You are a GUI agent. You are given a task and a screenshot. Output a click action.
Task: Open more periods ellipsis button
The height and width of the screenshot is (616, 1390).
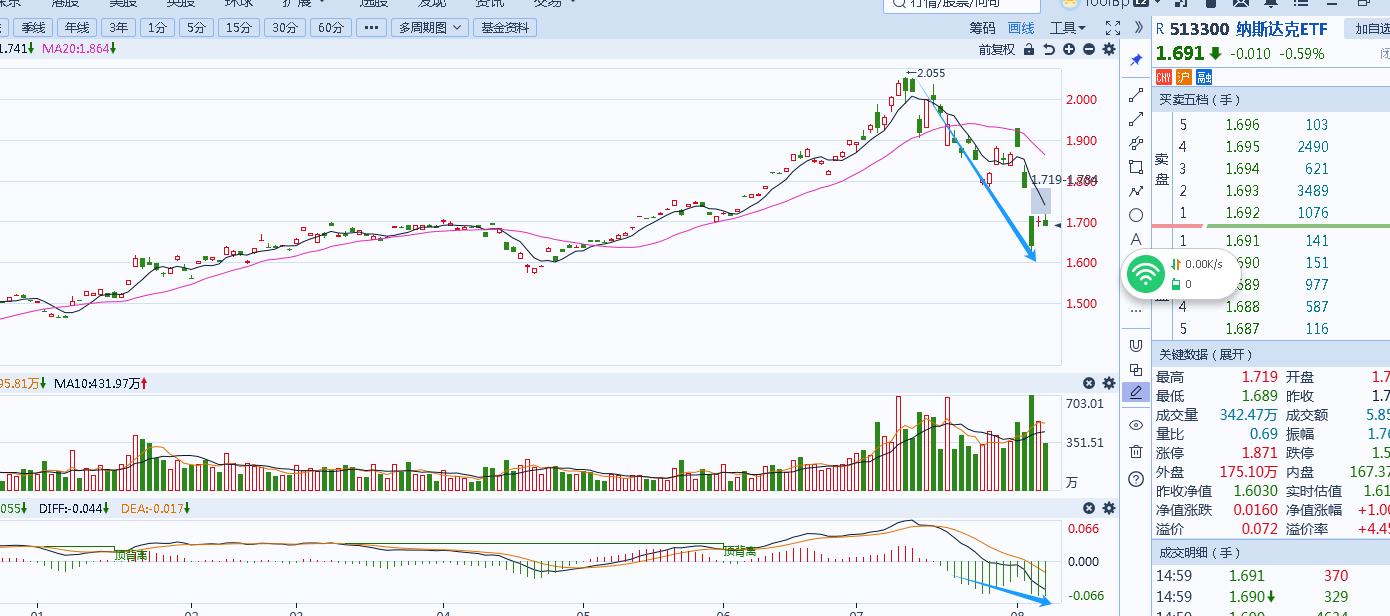tap(371, 28)
